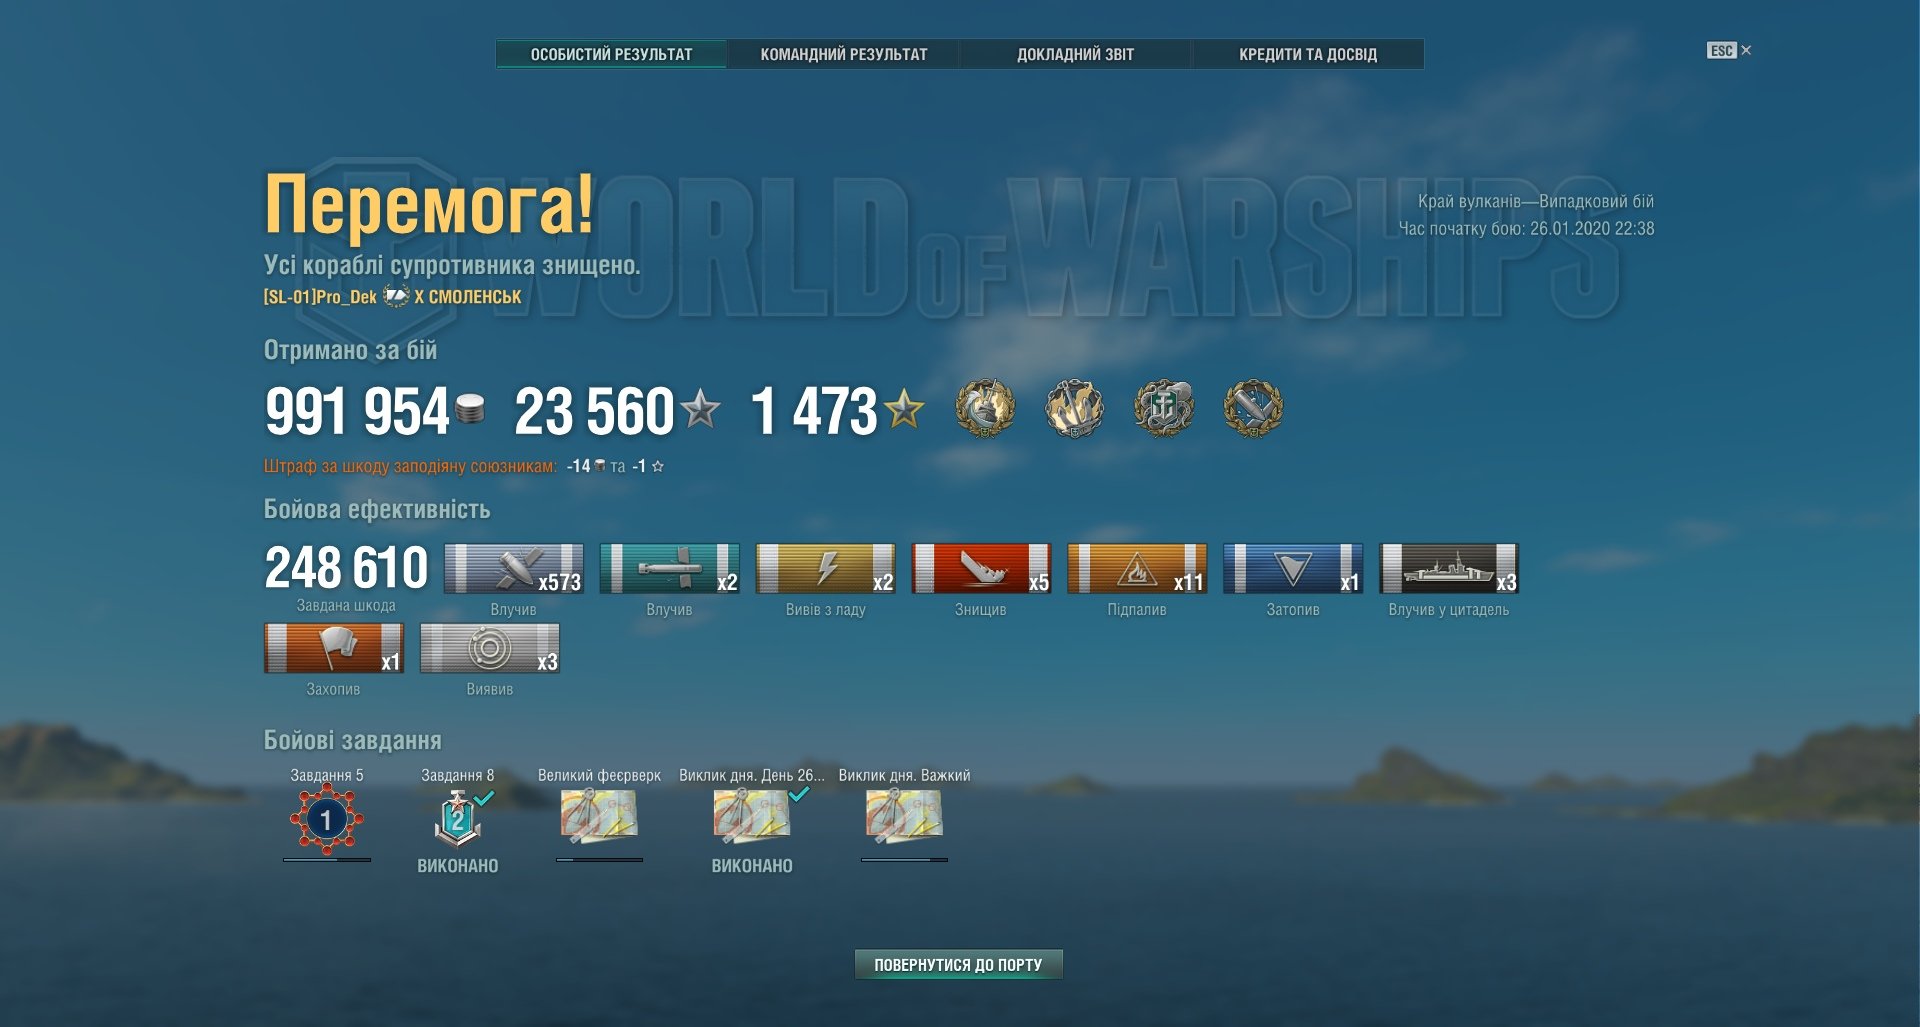The height and width of the screenshot is (1027, 1920).
Task: Click the Виявив spotted ribbon
Action: click(490, 648)
